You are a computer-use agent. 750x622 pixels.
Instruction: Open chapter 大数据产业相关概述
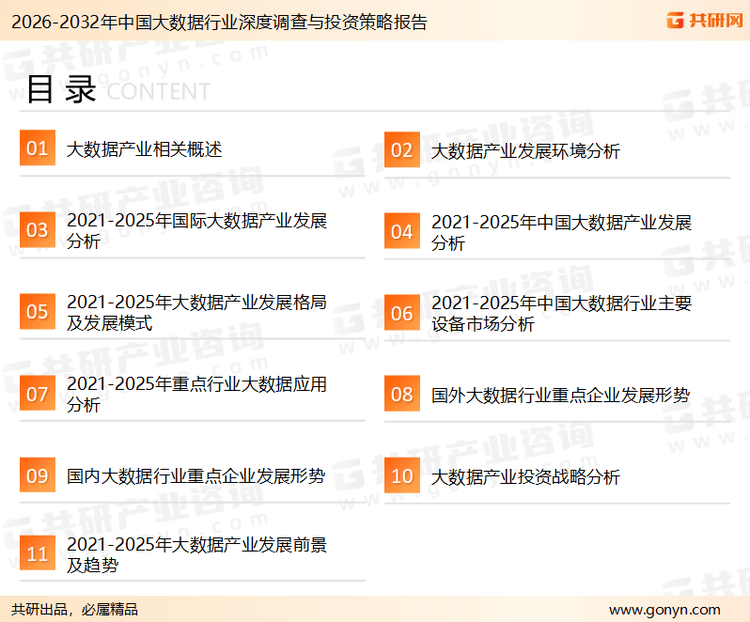[x=144, y=150]
